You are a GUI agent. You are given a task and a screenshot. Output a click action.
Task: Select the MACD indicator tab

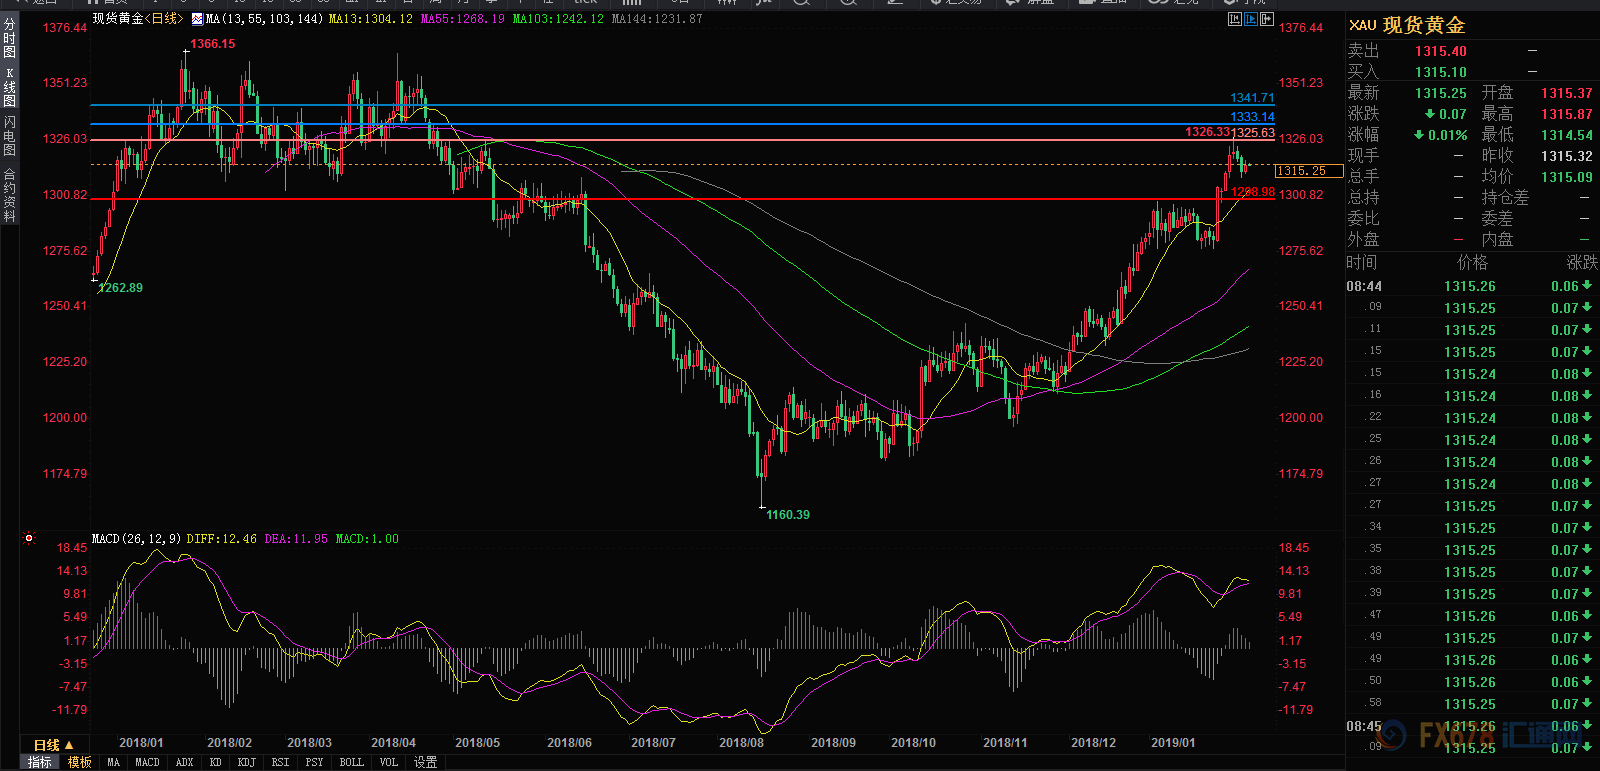point(148,762)
